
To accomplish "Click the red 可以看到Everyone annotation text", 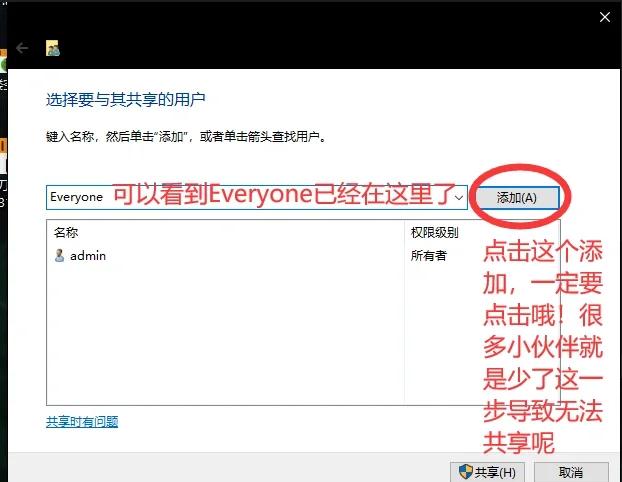I will click(288, 195).
